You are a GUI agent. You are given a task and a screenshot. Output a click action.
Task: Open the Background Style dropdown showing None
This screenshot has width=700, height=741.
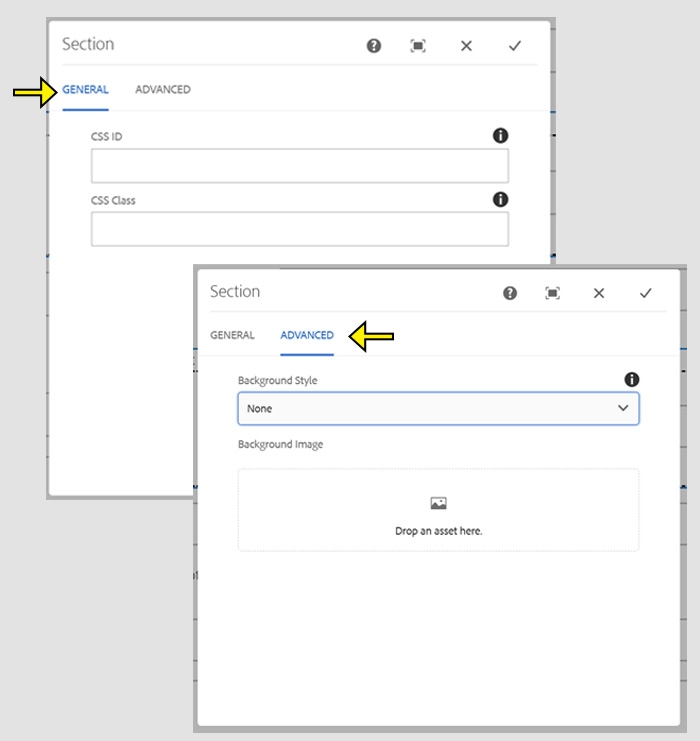click(x=438, y=408)
